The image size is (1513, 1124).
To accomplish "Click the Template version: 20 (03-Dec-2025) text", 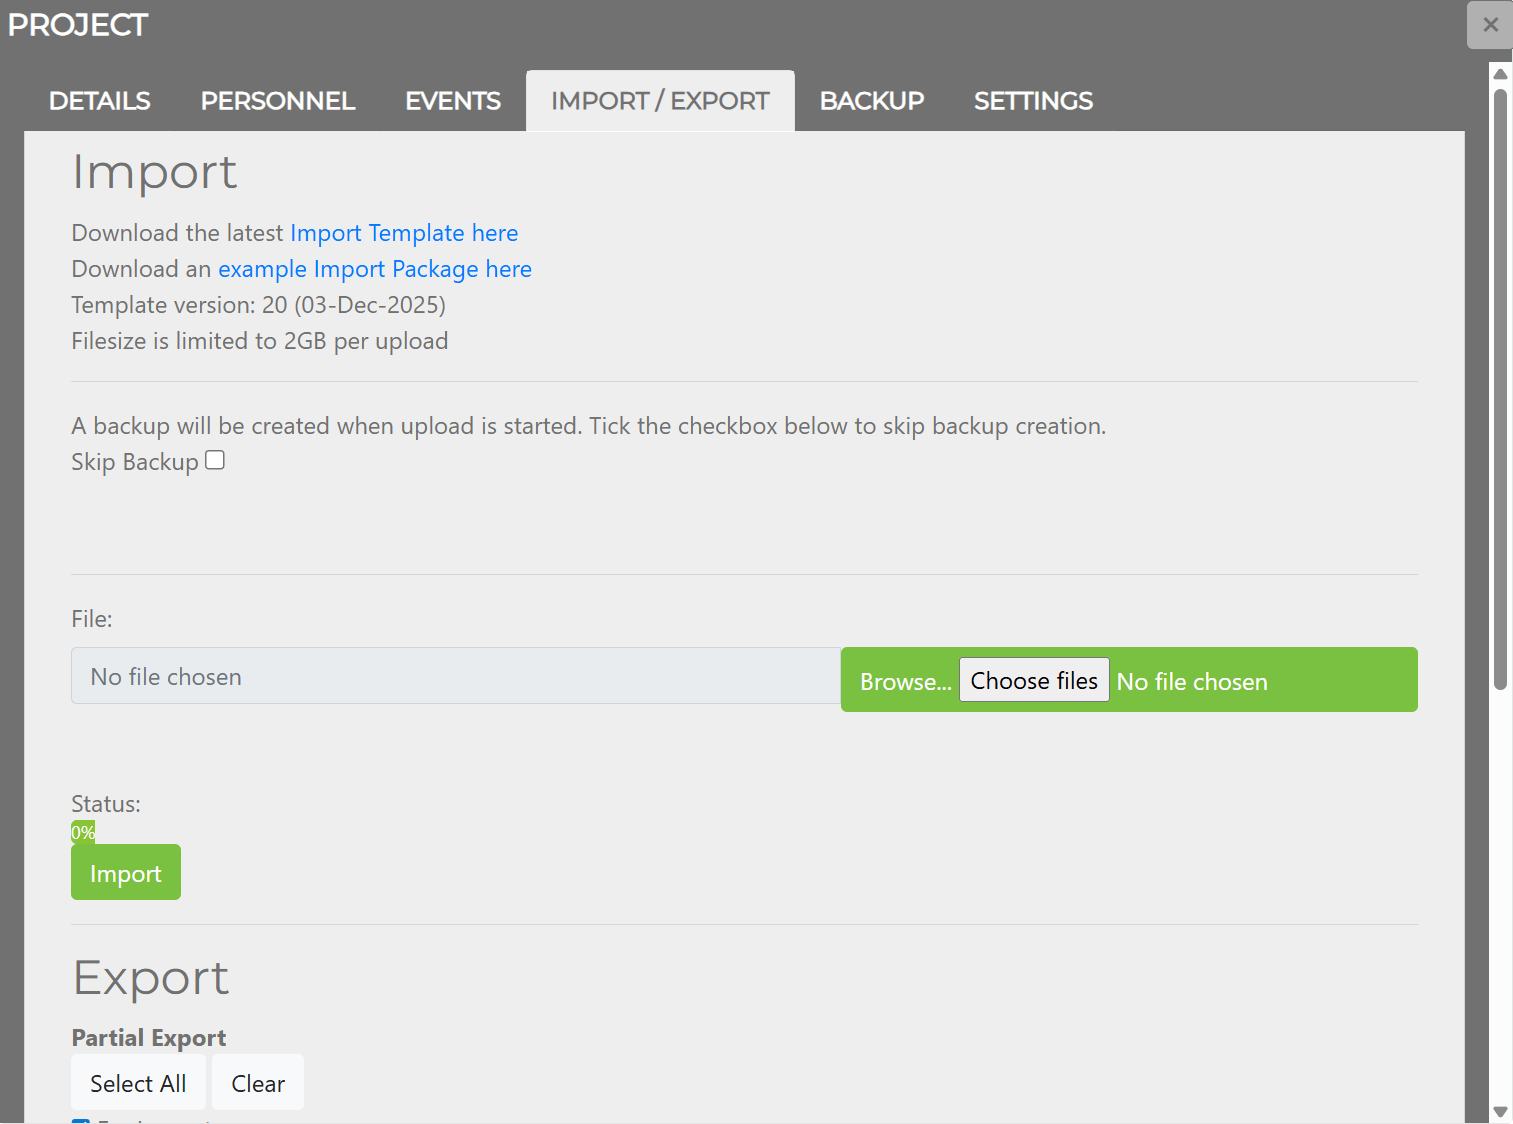I will (x=259, y=305).
